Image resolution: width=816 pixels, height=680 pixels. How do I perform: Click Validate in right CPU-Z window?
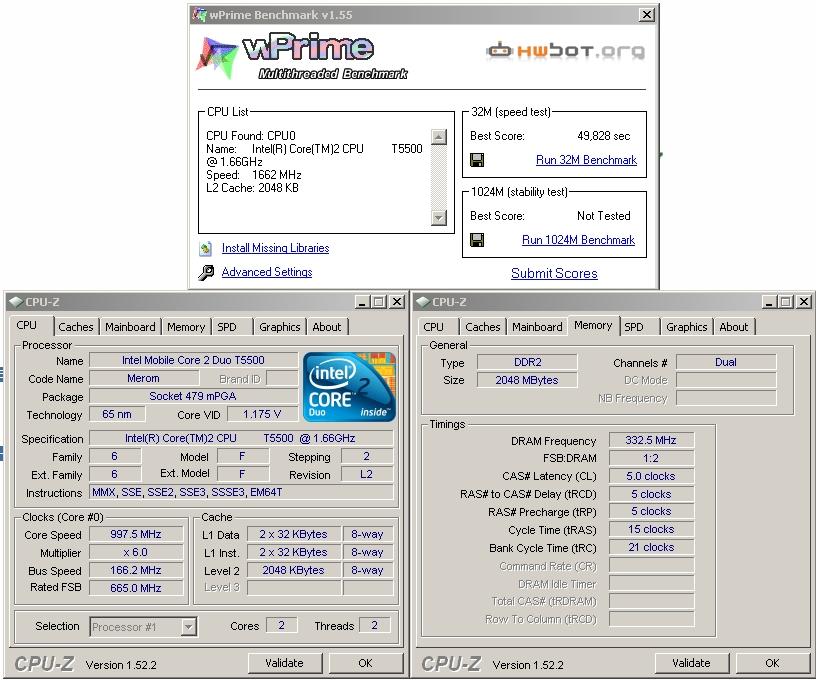click(691, 663)
